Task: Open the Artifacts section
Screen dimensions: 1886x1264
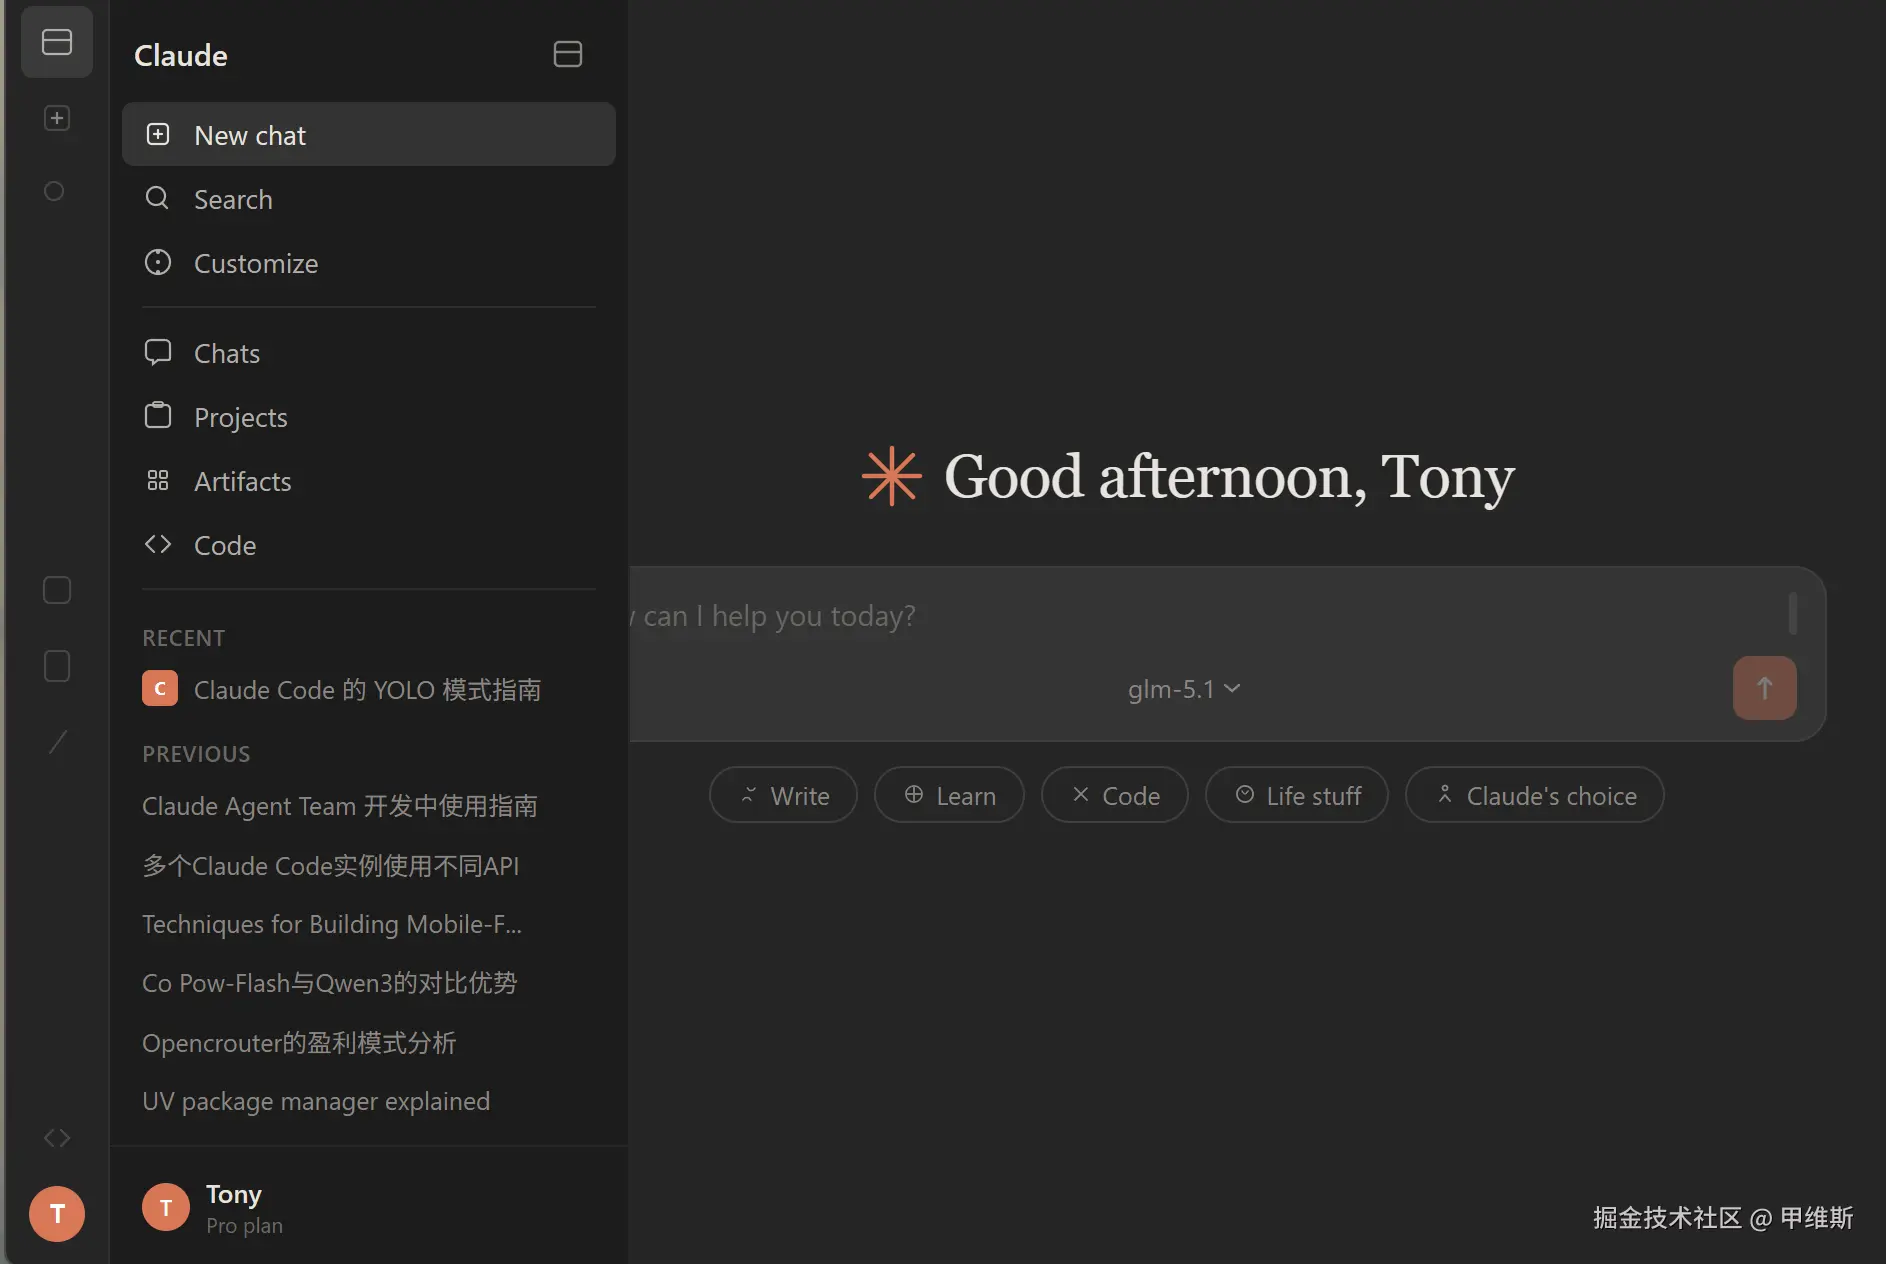Action: (369, 481)
